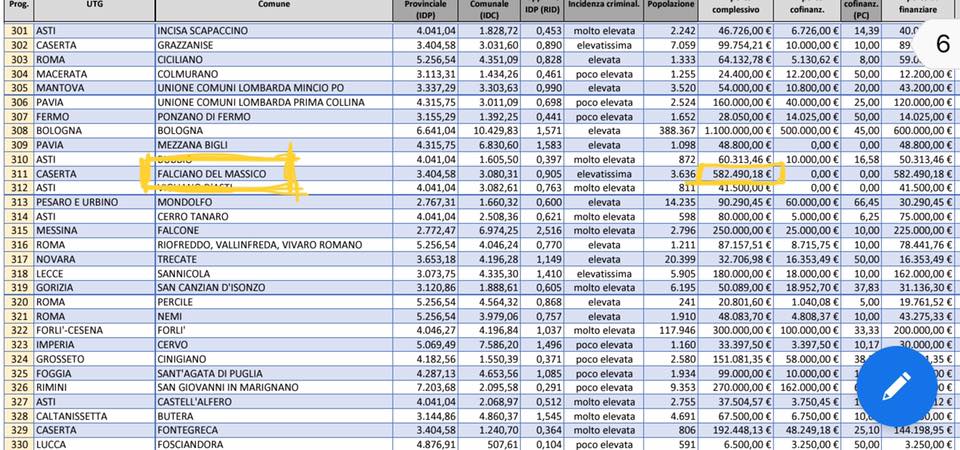Select the UTG column header
The height and width of the screenshot is (450, 960).
94,10
